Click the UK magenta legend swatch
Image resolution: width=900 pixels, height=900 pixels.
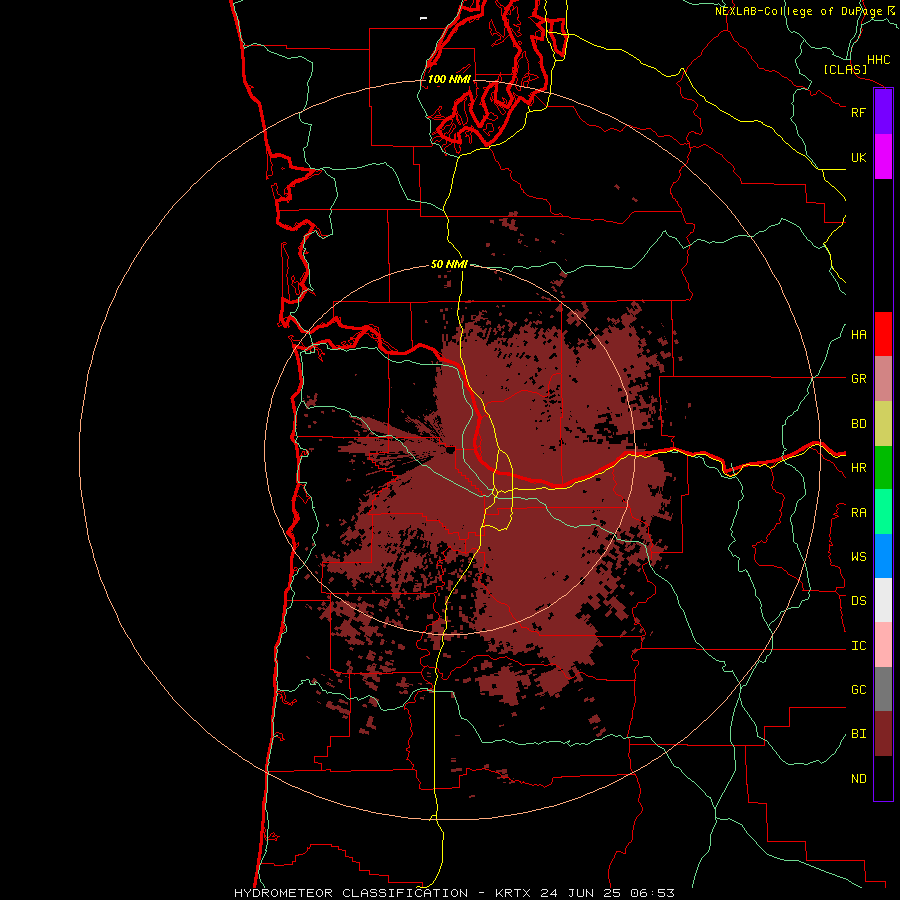[x=883, y=157]
